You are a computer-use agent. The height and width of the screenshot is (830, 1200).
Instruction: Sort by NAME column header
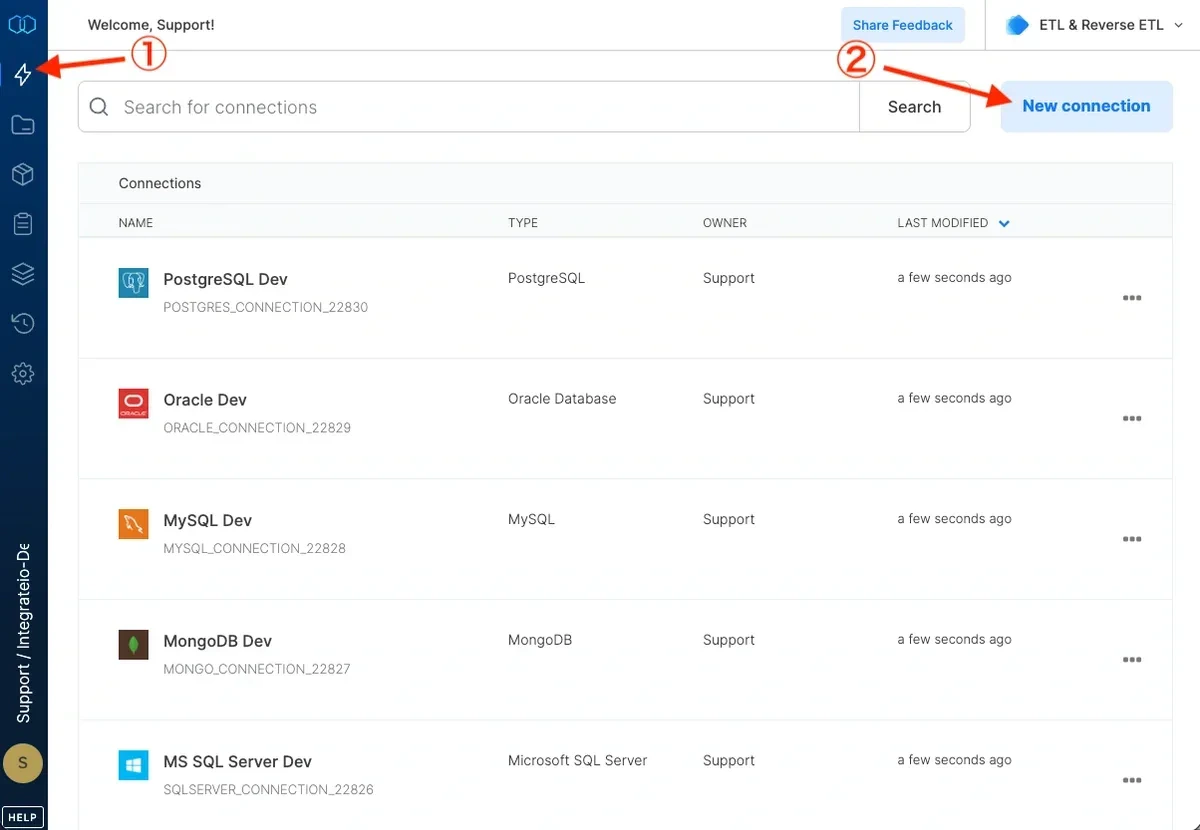(136, 223)
